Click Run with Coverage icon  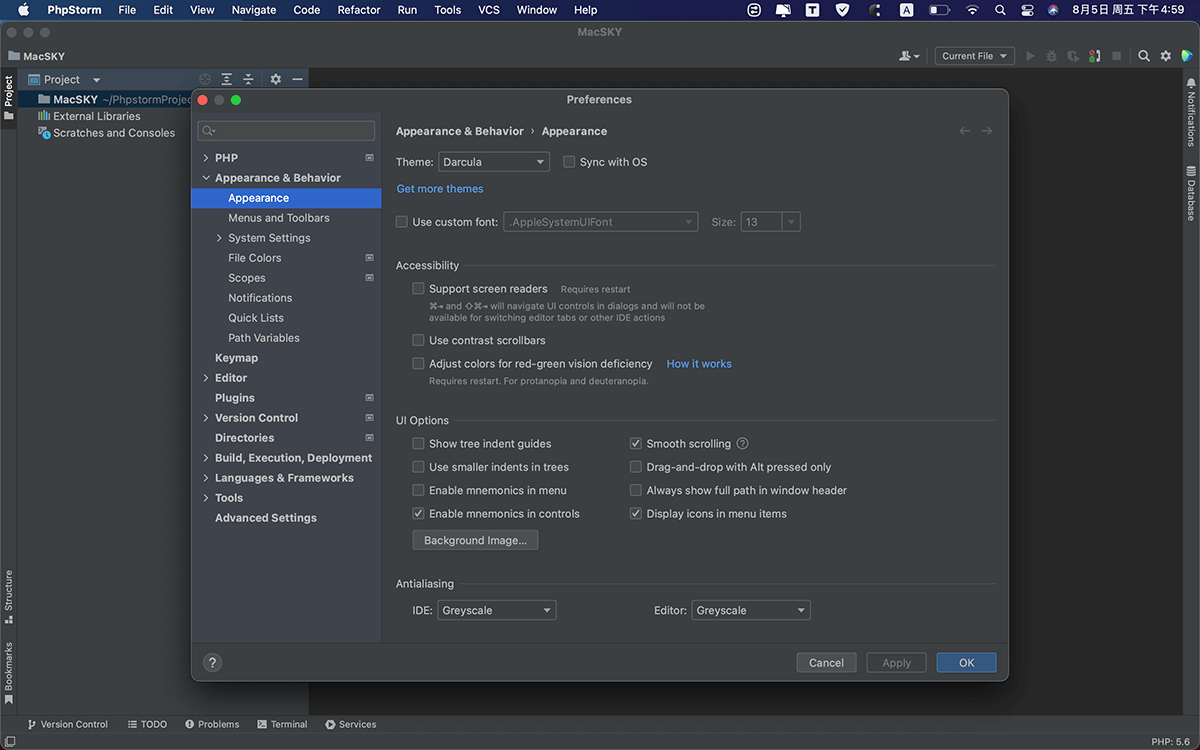tap(1073, 56)
